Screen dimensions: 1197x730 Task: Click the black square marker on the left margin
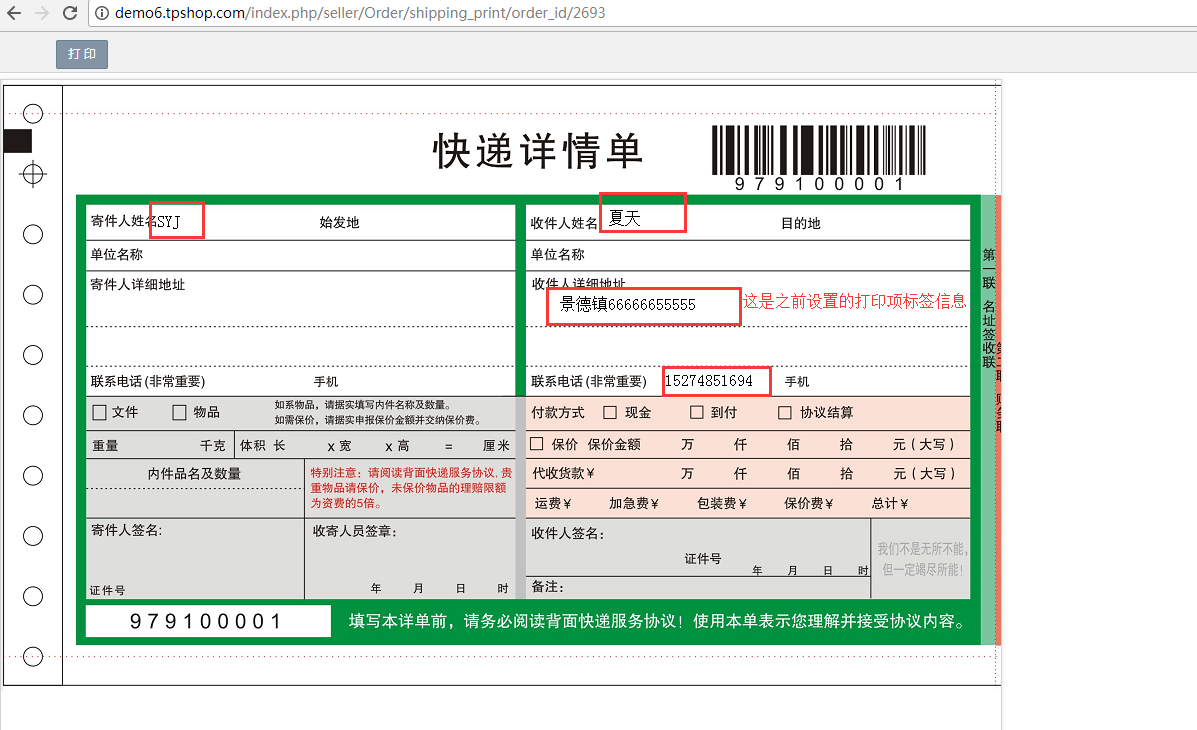point(18,141)
